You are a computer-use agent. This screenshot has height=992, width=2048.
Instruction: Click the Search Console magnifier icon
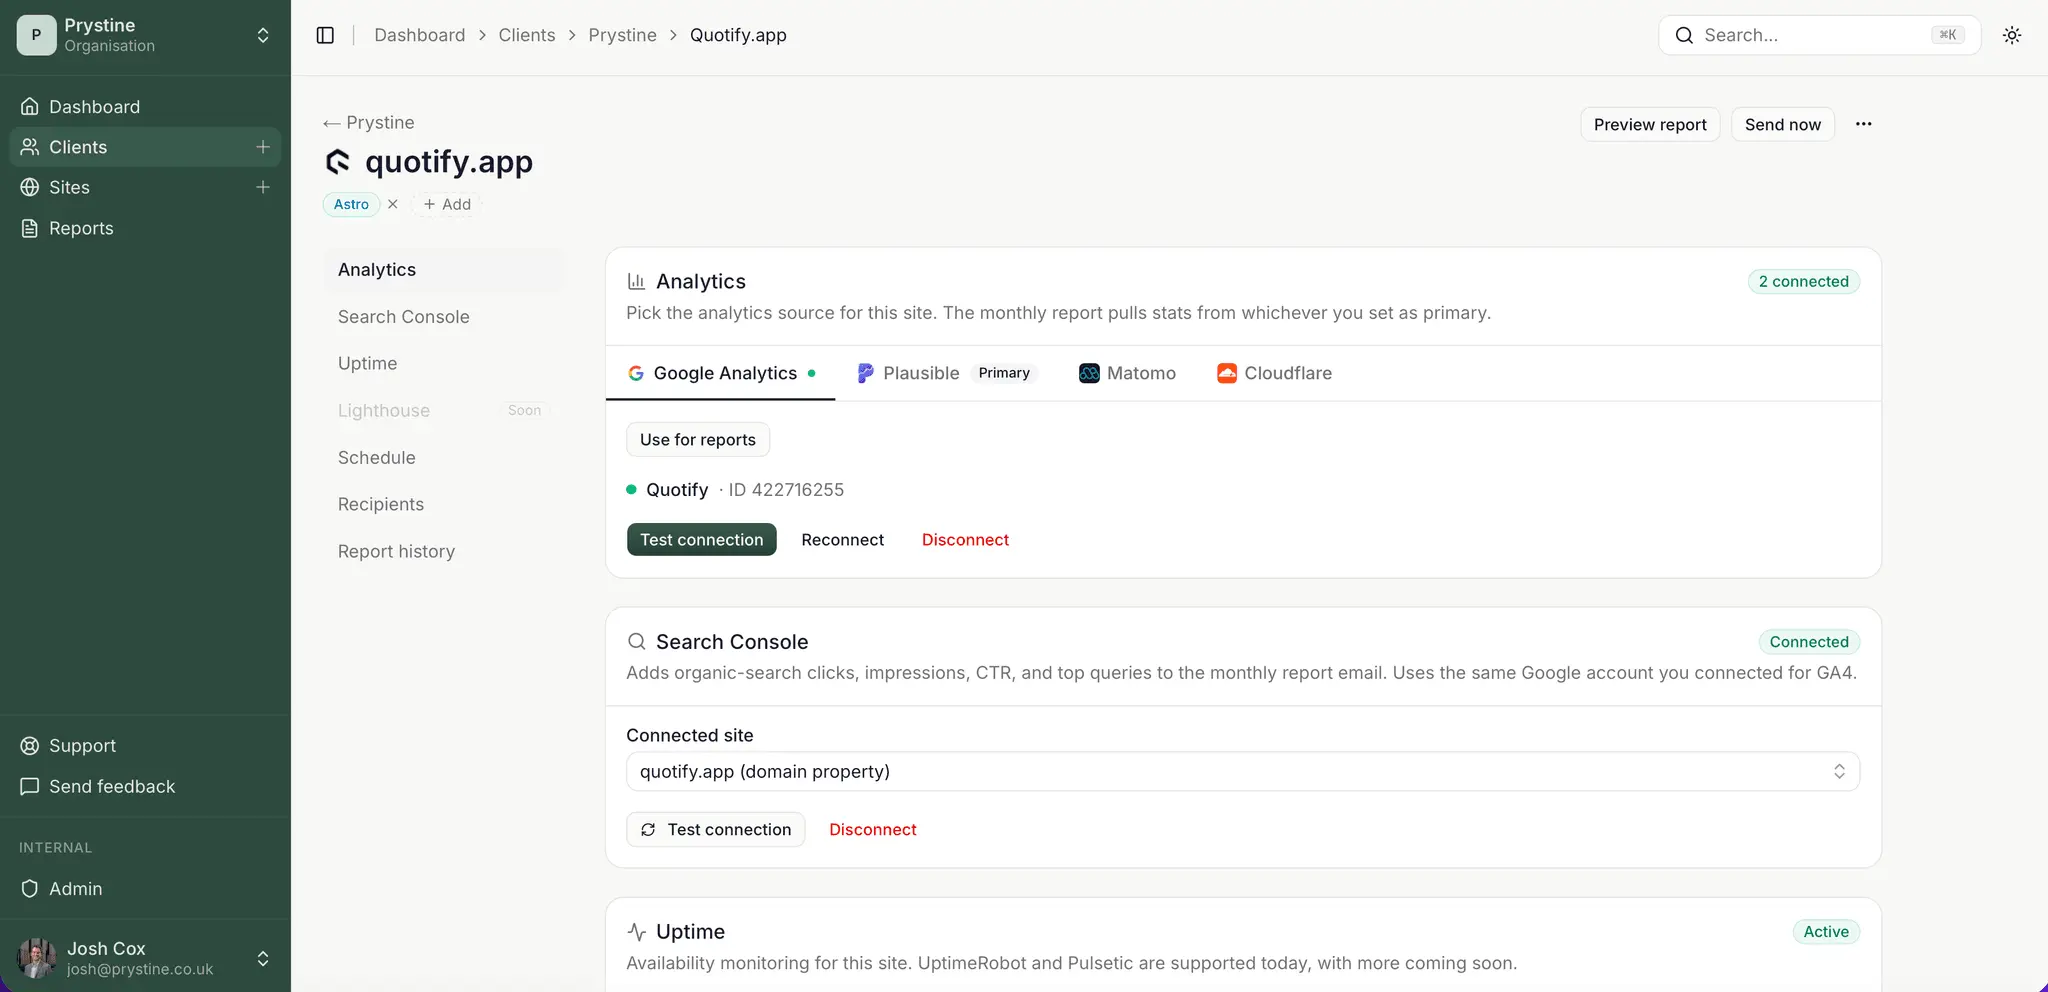[x=636, y=642]
